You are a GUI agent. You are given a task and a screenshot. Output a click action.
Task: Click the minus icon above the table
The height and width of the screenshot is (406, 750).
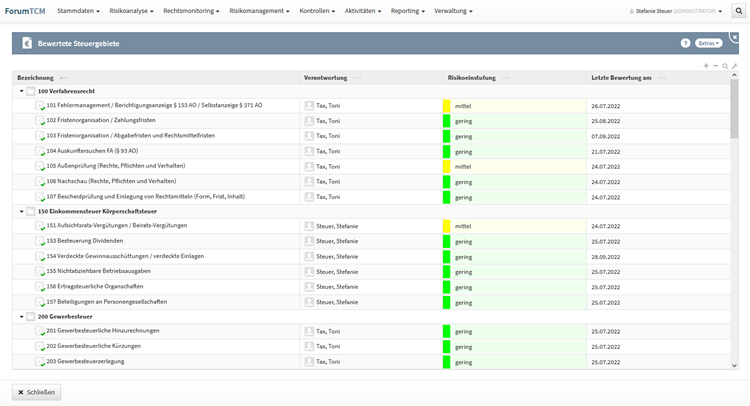[x=715, y=66]
